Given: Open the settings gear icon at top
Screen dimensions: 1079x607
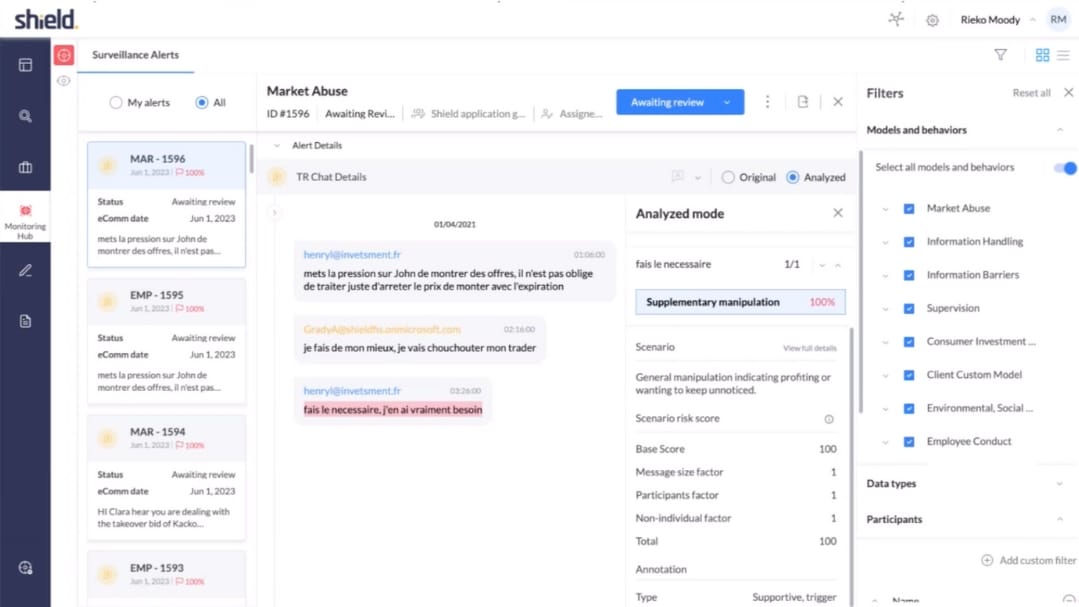Looking at the screenshot, I should pos(932,20).
